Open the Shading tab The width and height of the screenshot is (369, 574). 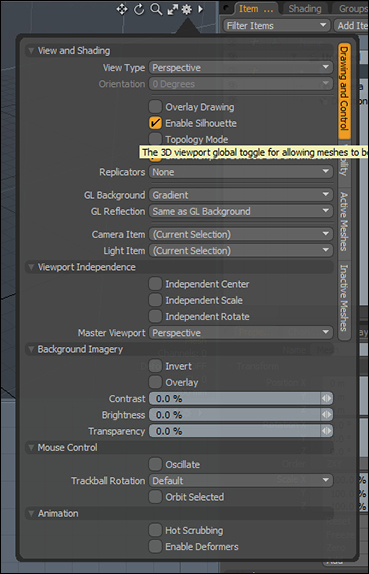coord(305,9)
